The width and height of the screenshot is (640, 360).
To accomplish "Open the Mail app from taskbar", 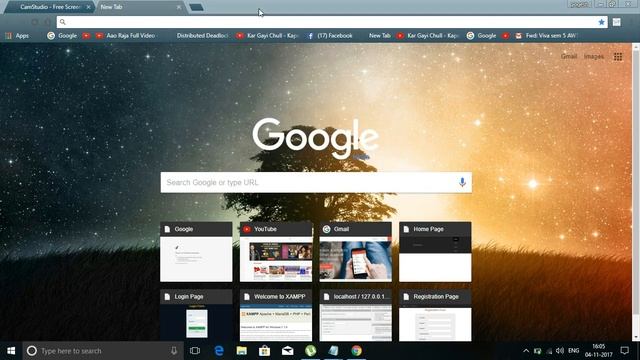I will (x=288, y=351).
